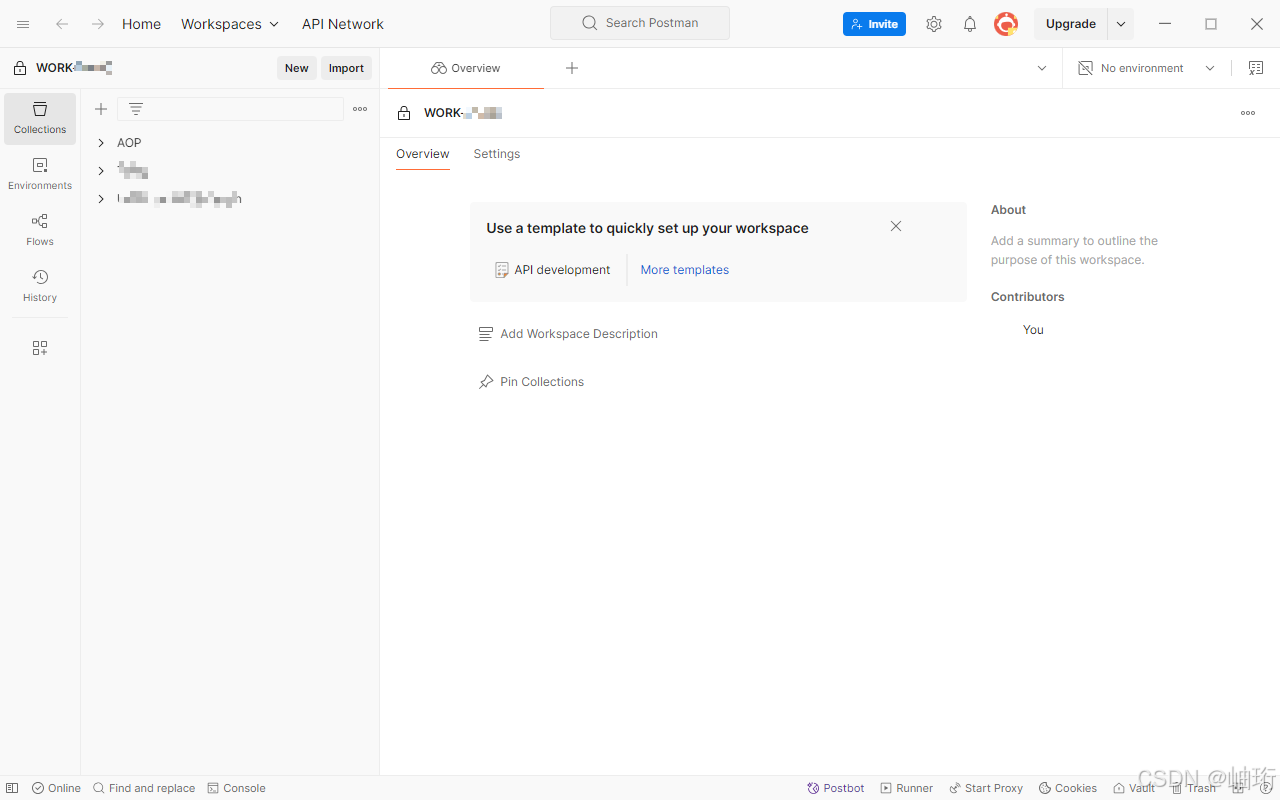Select Collections in the sidebar
Viewport: 1280px width, 800px height.
coord(40,119)
